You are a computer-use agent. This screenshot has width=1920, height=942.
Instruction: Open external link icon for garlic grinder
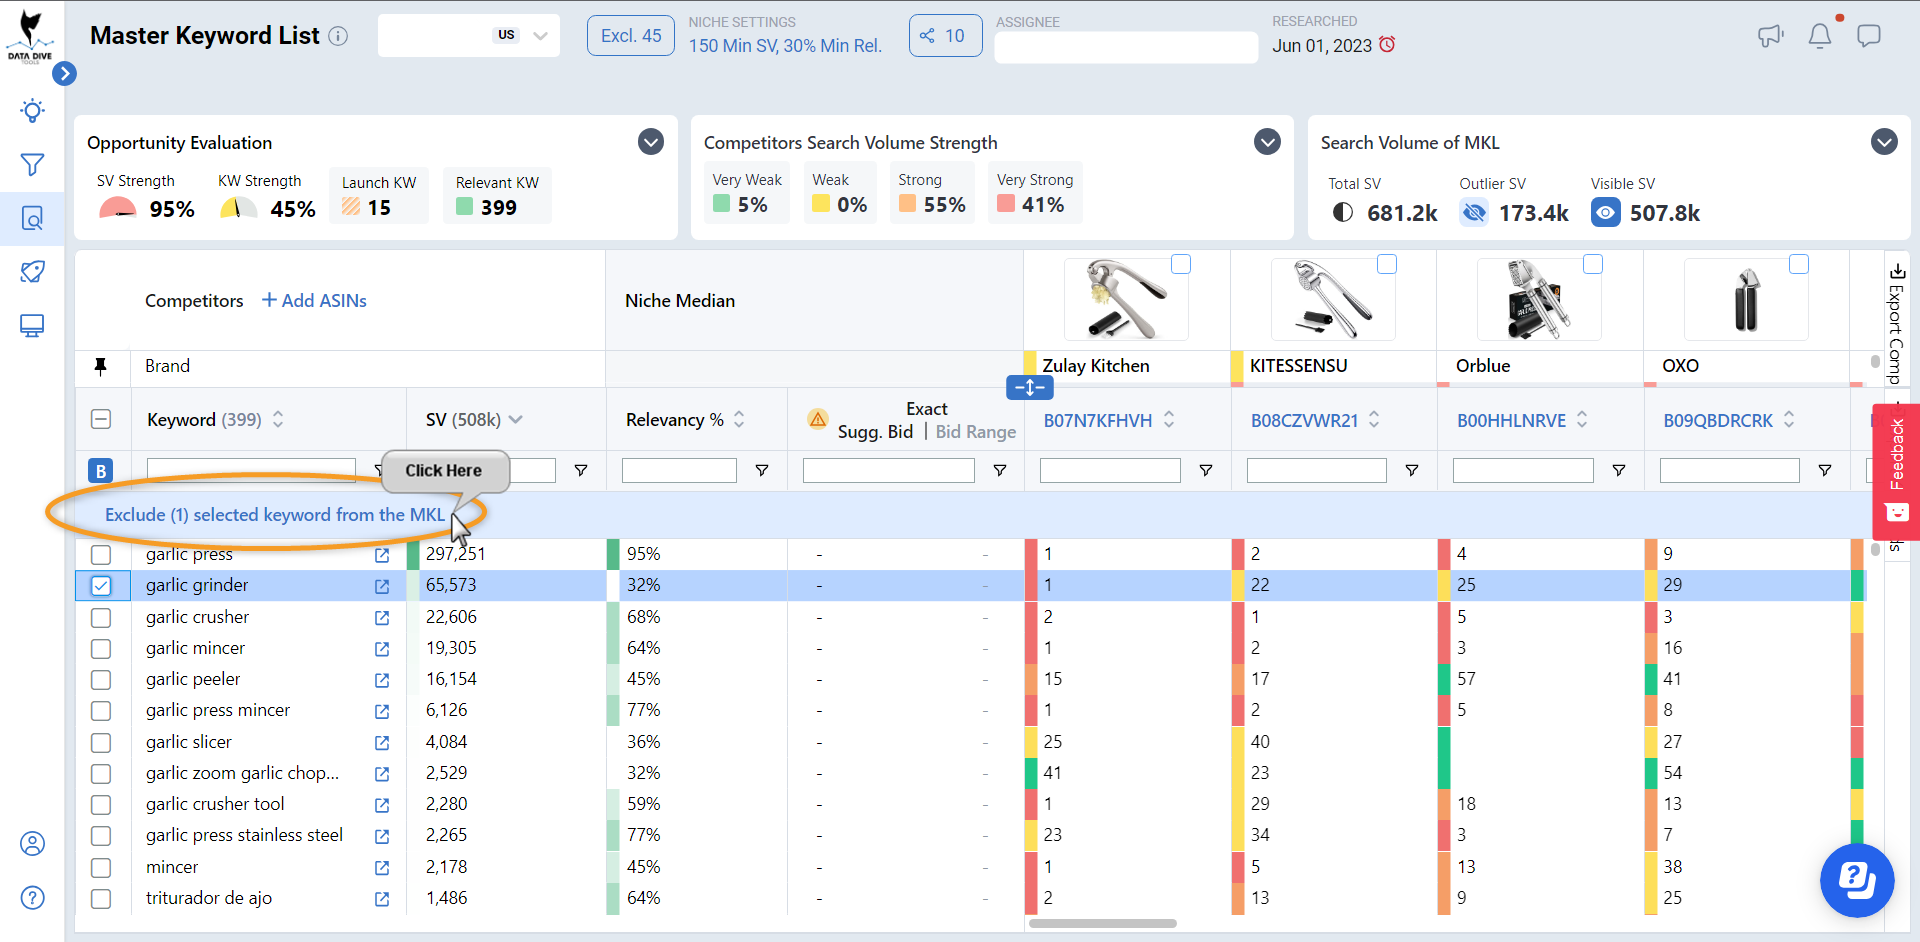[382, 586]
